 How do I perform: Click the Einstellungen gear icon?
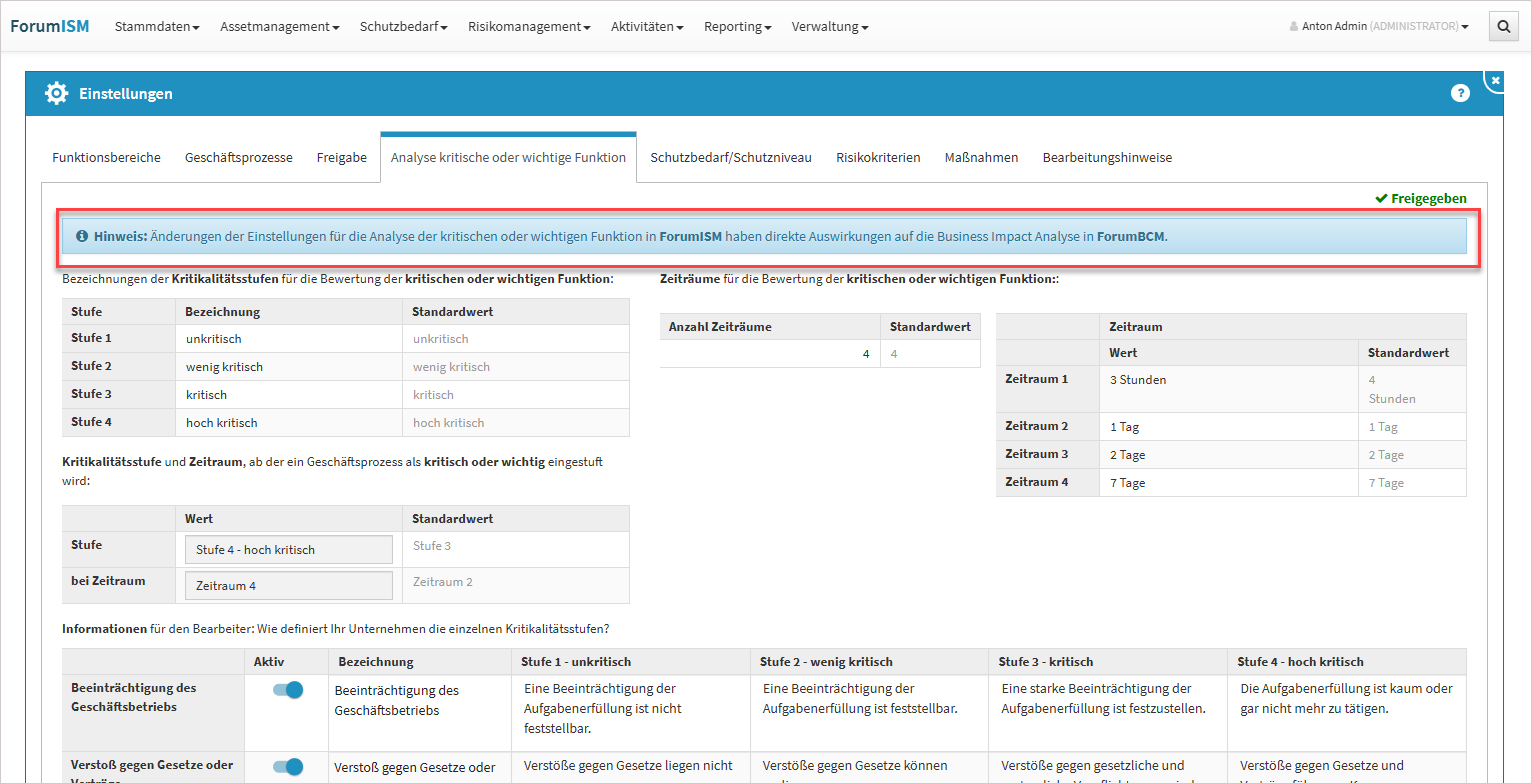(57, 93)
